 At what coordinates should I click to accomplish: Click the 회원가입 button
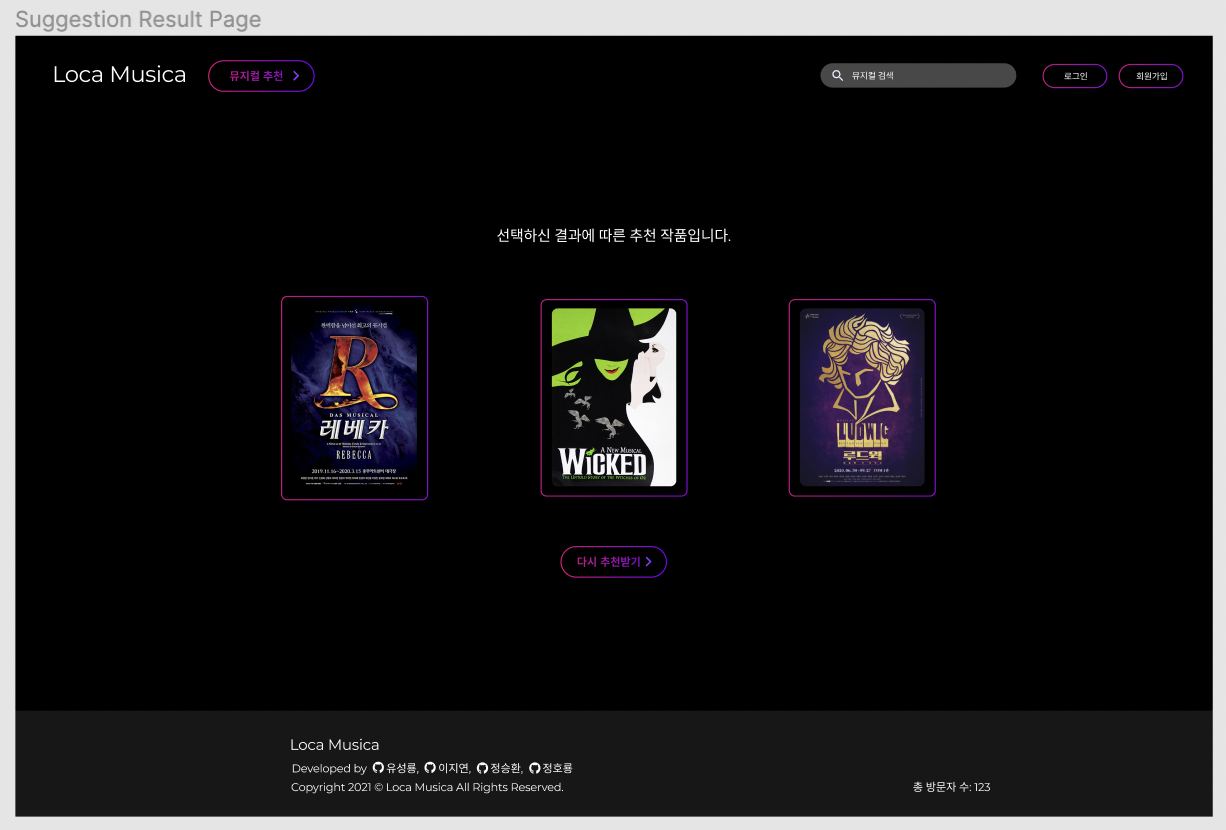coord(1151,76)
